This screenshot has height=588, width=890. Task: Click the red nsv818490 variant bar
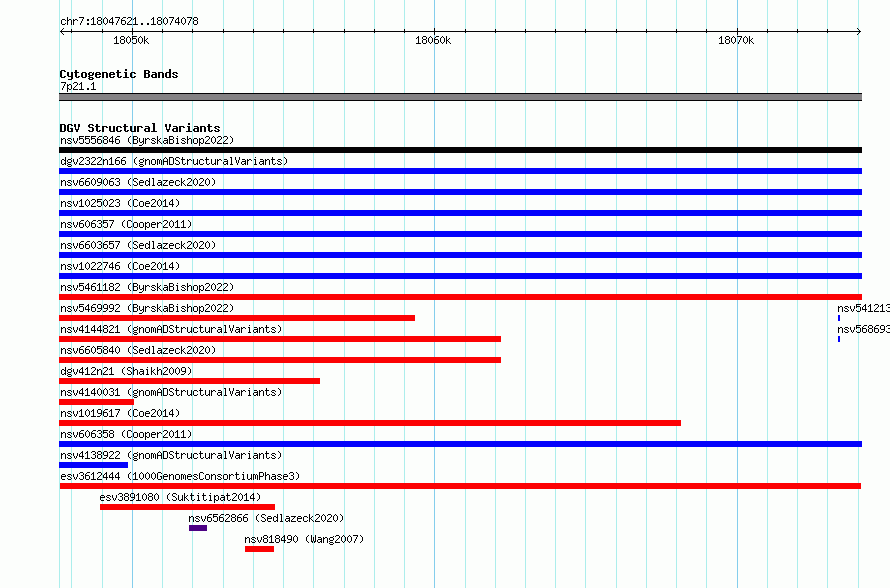pos(259,549)
